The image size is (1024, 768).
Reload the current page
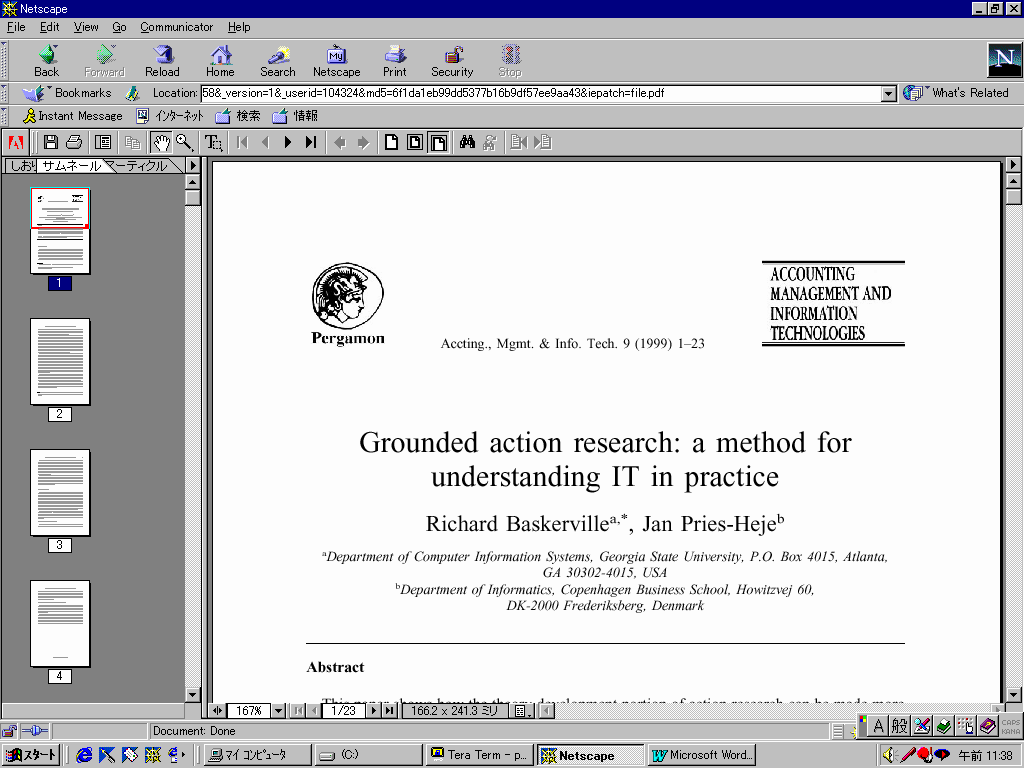pos(162,61)
